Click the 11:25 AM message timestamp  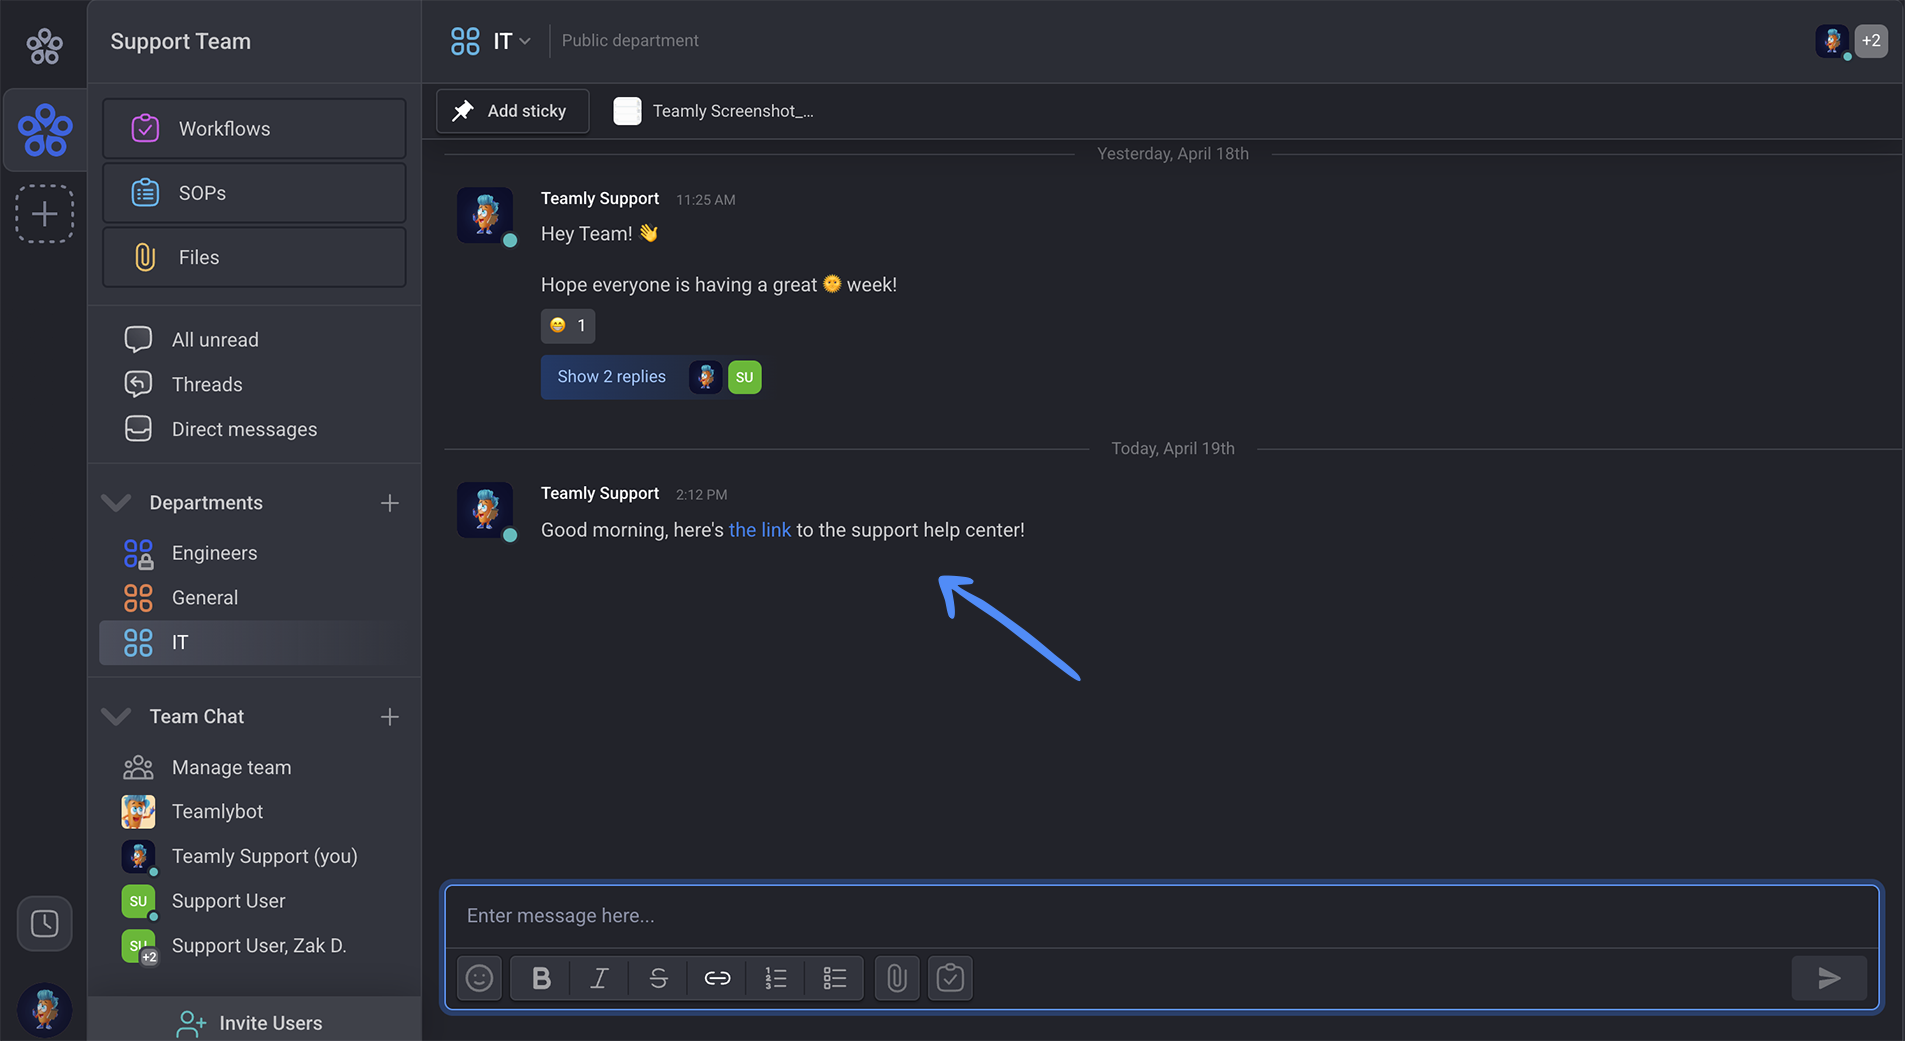(x=705, y=200)
